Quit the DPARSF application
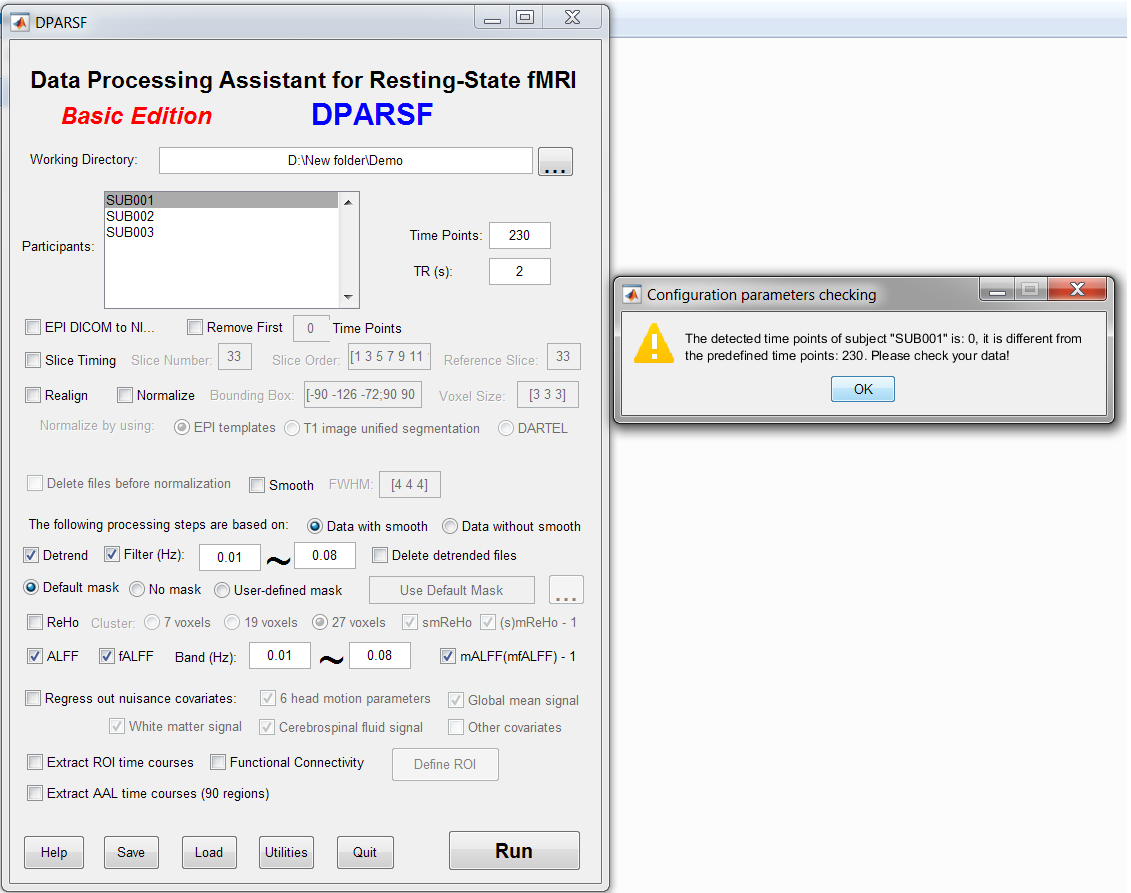The width and height of the screenshot is (1131, 893). (365, 852)
